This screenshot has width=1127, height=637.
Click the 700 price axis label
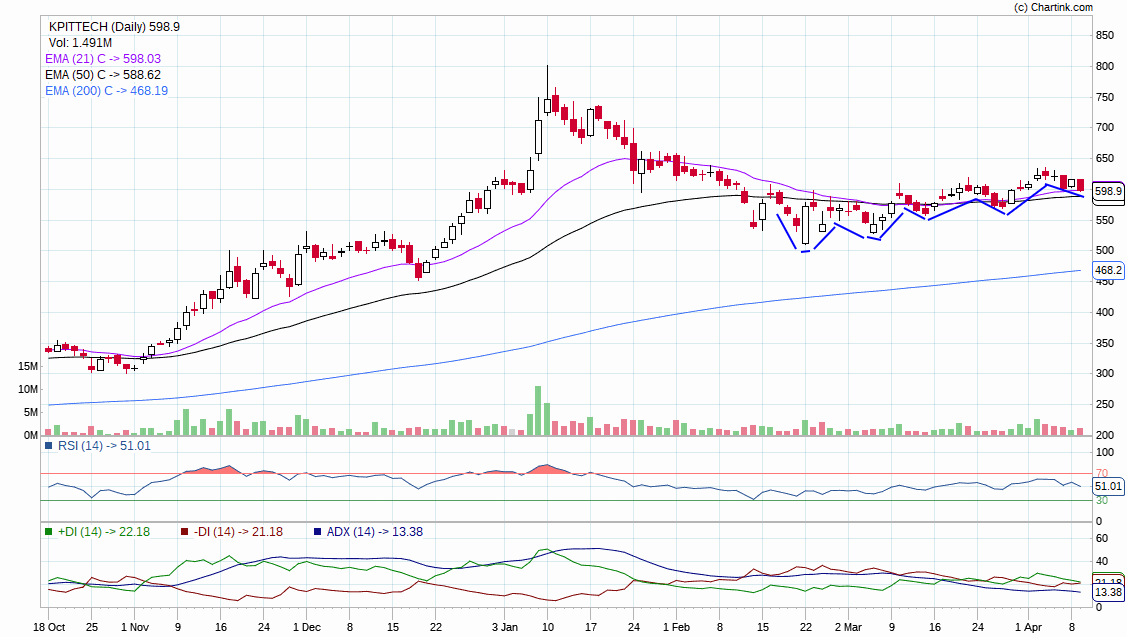click(x=1105, y=127)
